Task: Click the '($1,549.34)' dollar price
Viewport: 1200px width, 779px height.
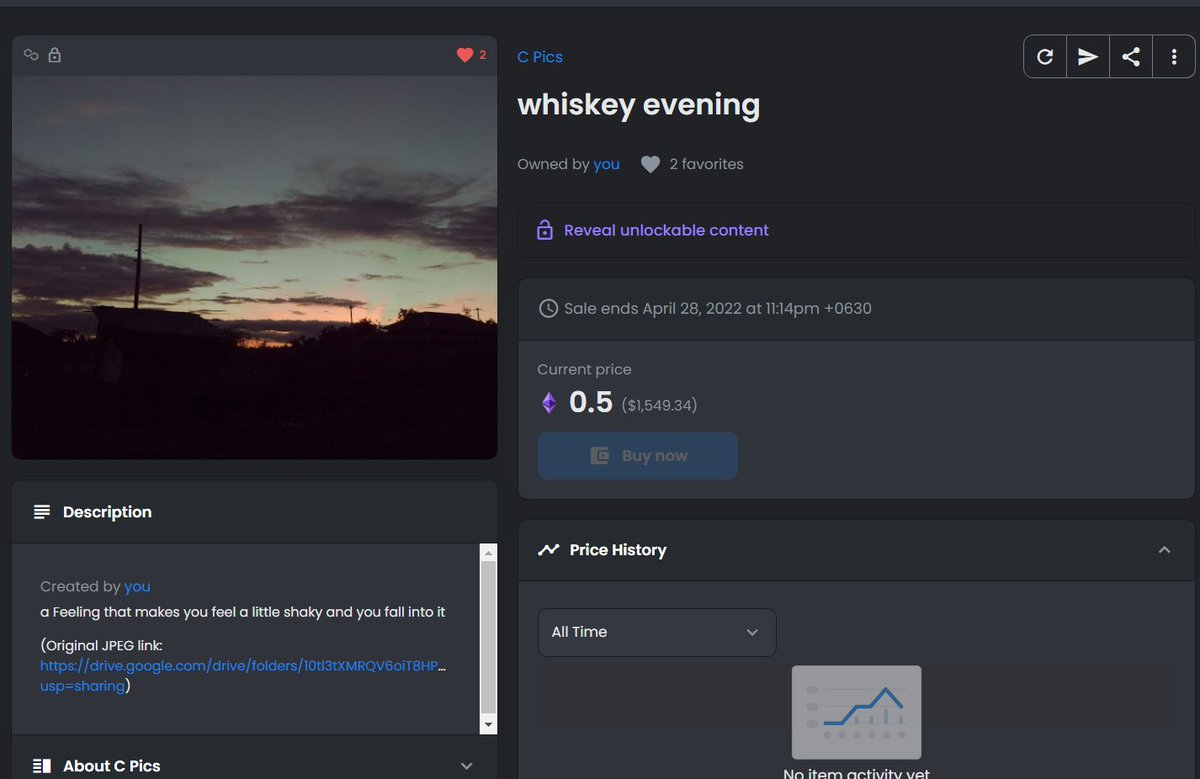Action: (659, 405)
